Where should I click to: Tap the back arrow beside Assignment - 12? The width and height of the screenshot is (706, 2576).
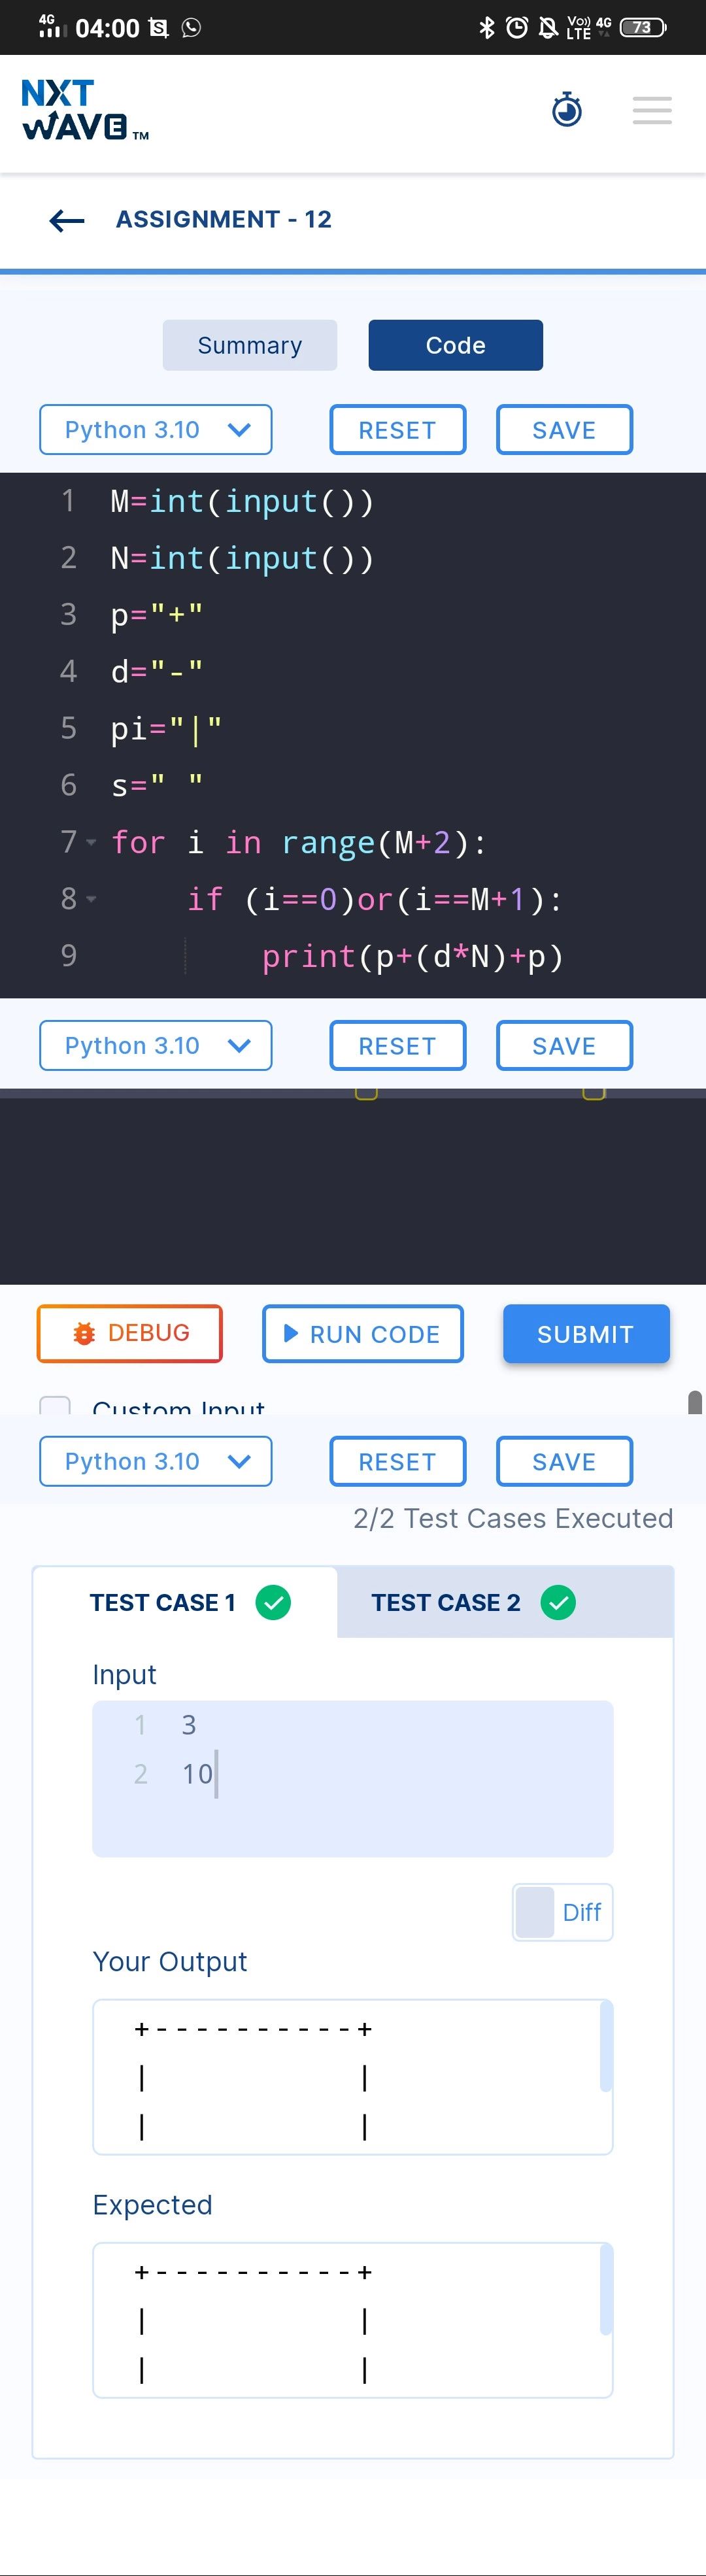67,220
